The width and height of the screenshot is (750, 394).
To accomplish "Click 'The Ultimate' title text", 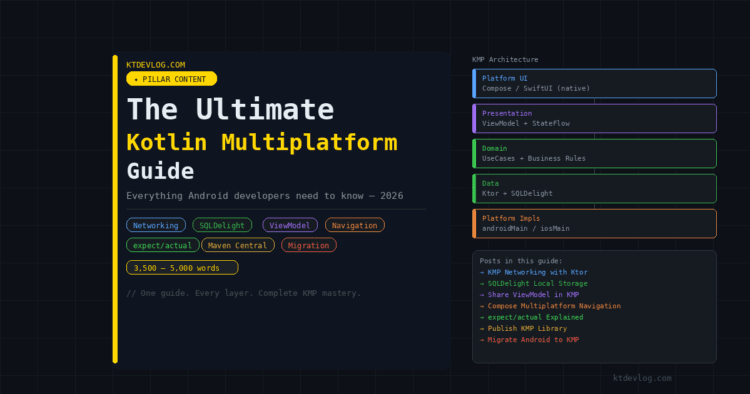I will click(x=231, y=109).
